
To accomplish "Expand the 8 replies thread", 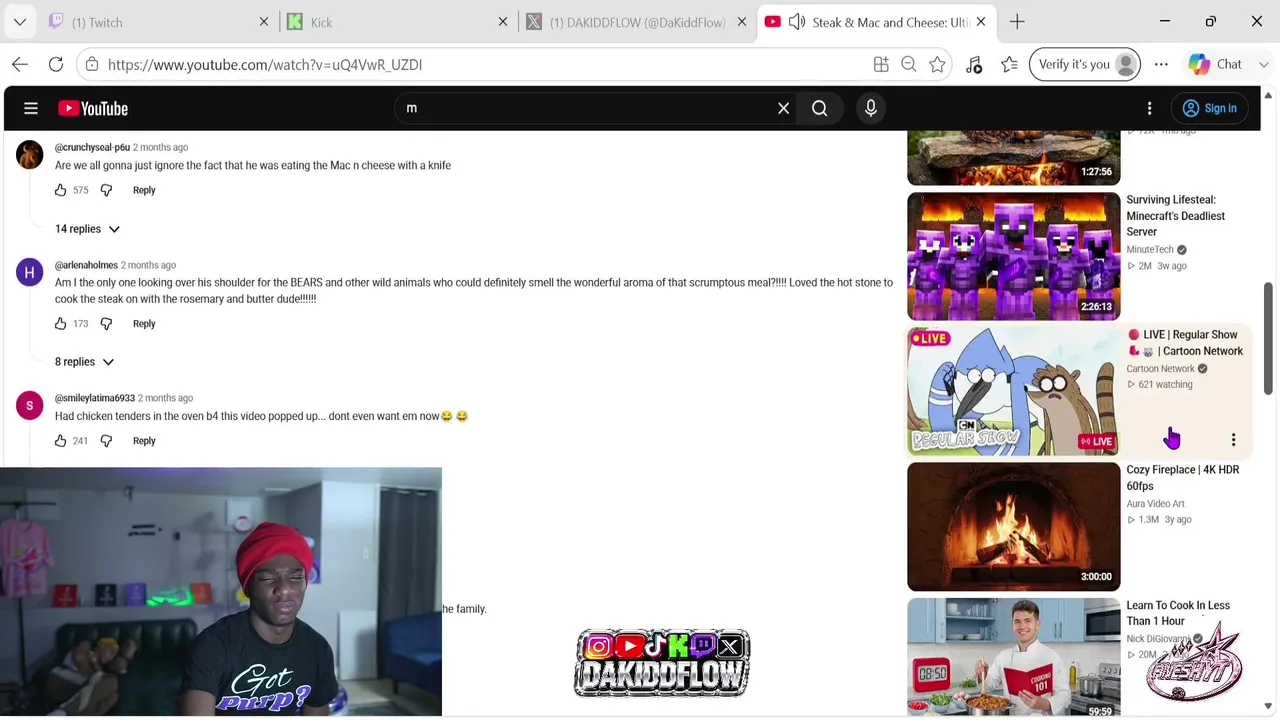I will (84, 362).
